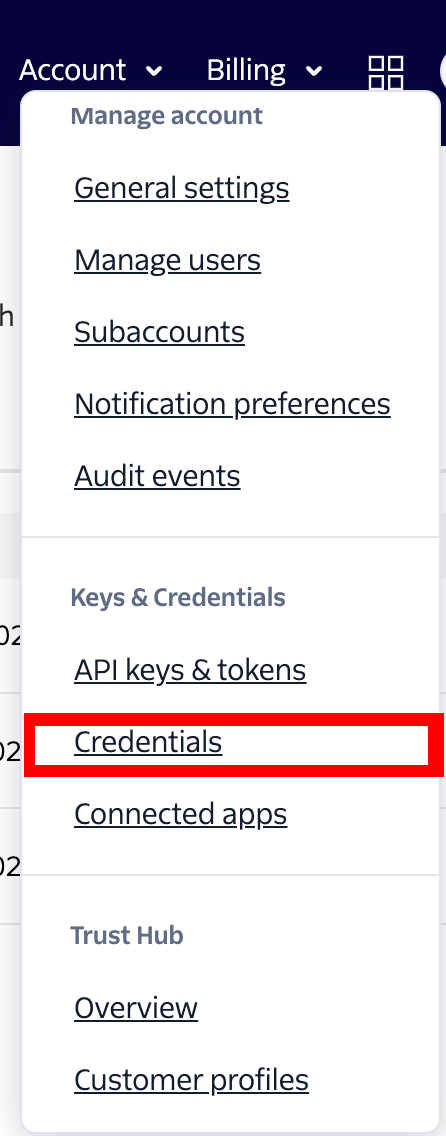Click the truncated letter h beside the menu

pyautogui.click(x=7, y=316)
